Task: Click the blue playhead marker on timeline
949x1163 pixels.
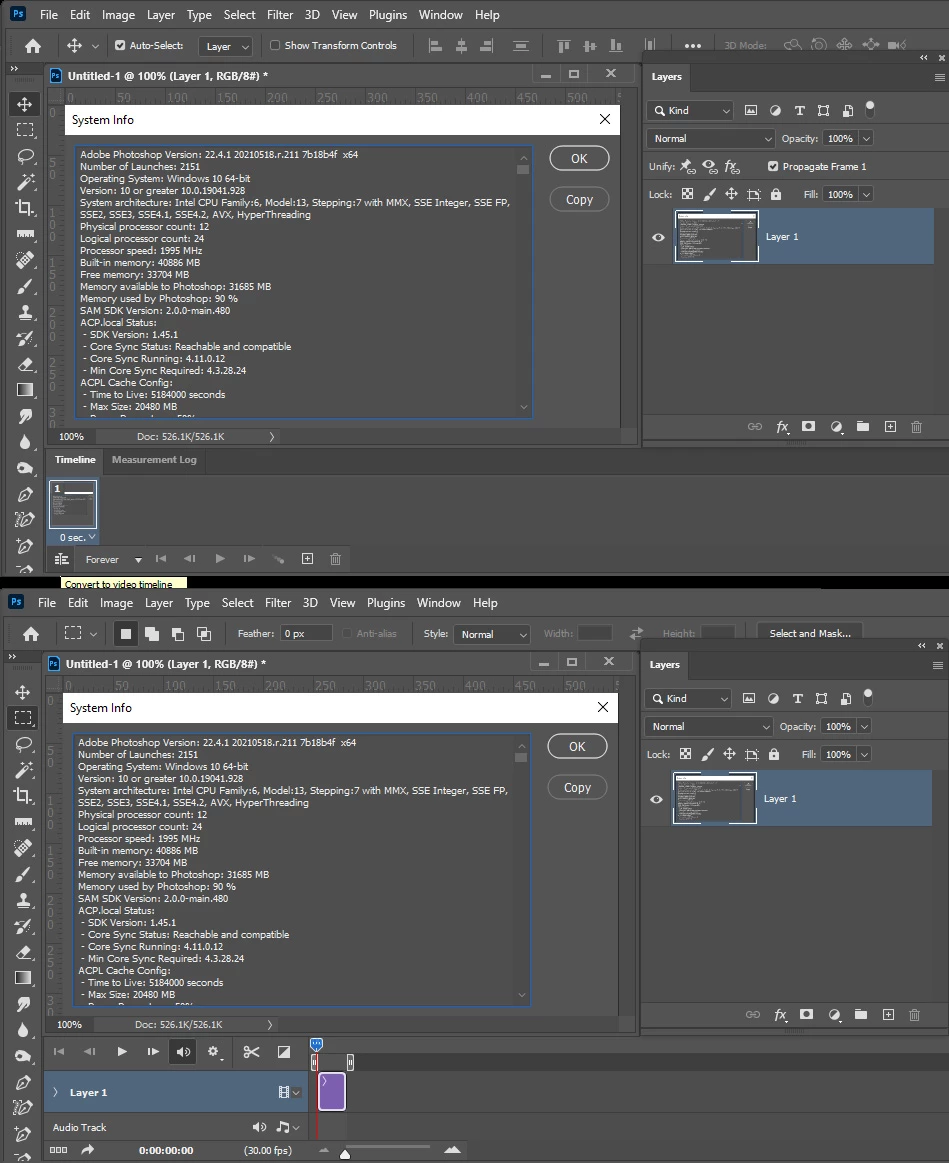Action: tap(316, 1044)
